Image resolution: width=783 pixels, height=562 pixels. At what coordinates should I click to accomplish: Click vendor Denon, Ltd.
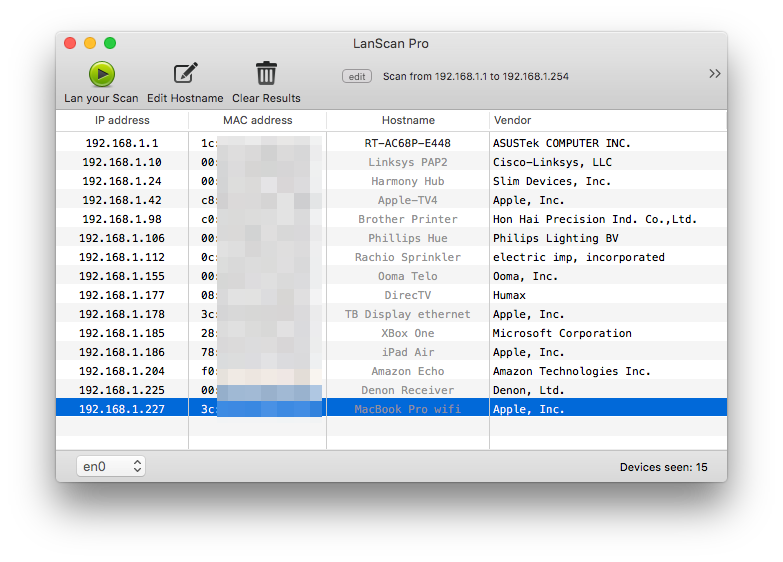[528, 390]
